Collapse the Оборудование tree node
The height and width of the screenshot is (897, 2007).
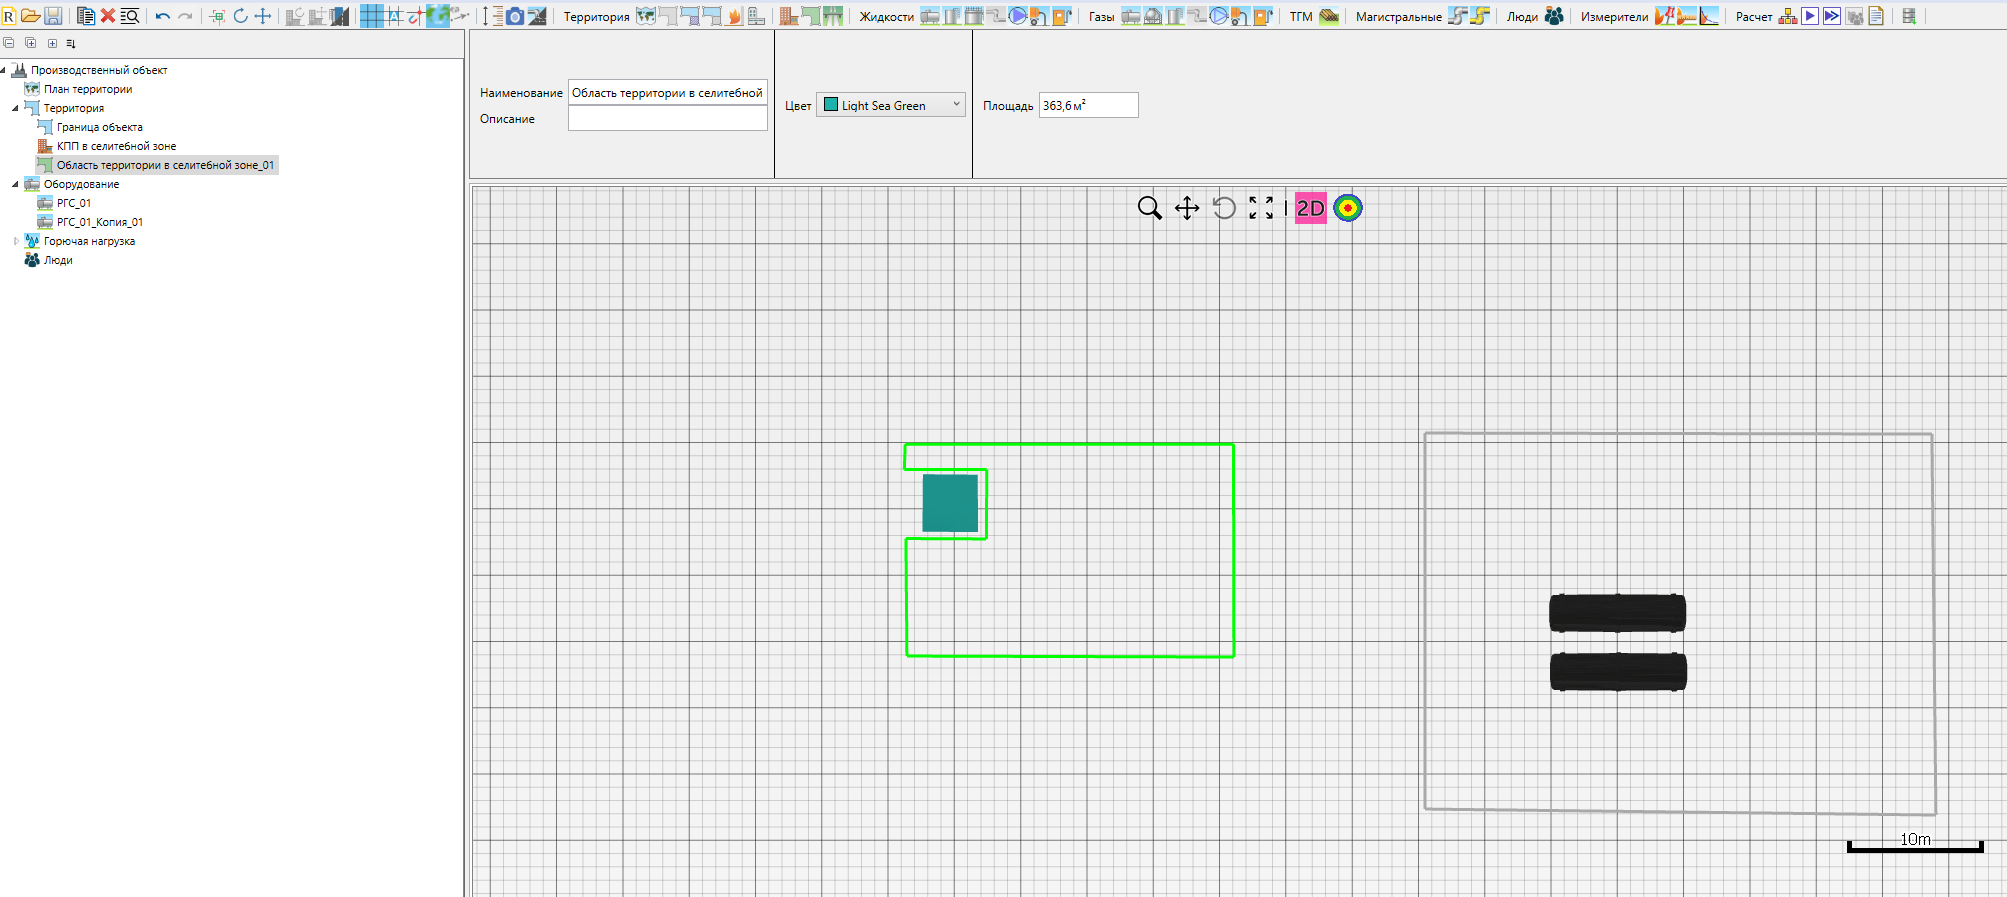(16, 184)
